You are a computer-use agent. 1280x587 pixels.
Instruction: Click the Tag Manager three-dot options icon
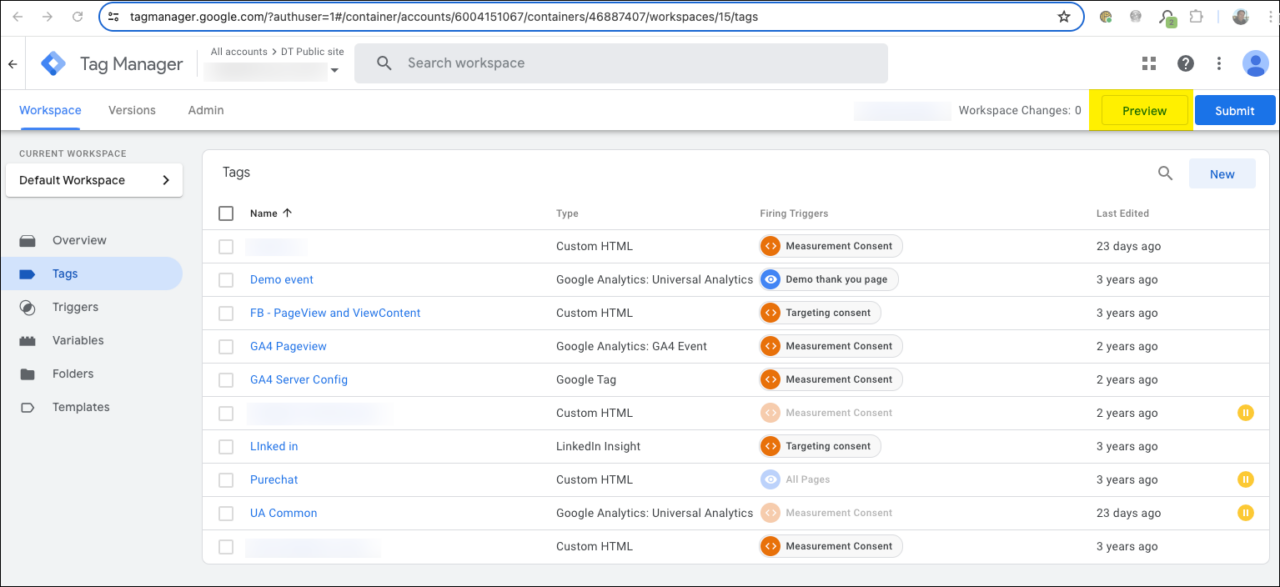(x=1219, y=63)
